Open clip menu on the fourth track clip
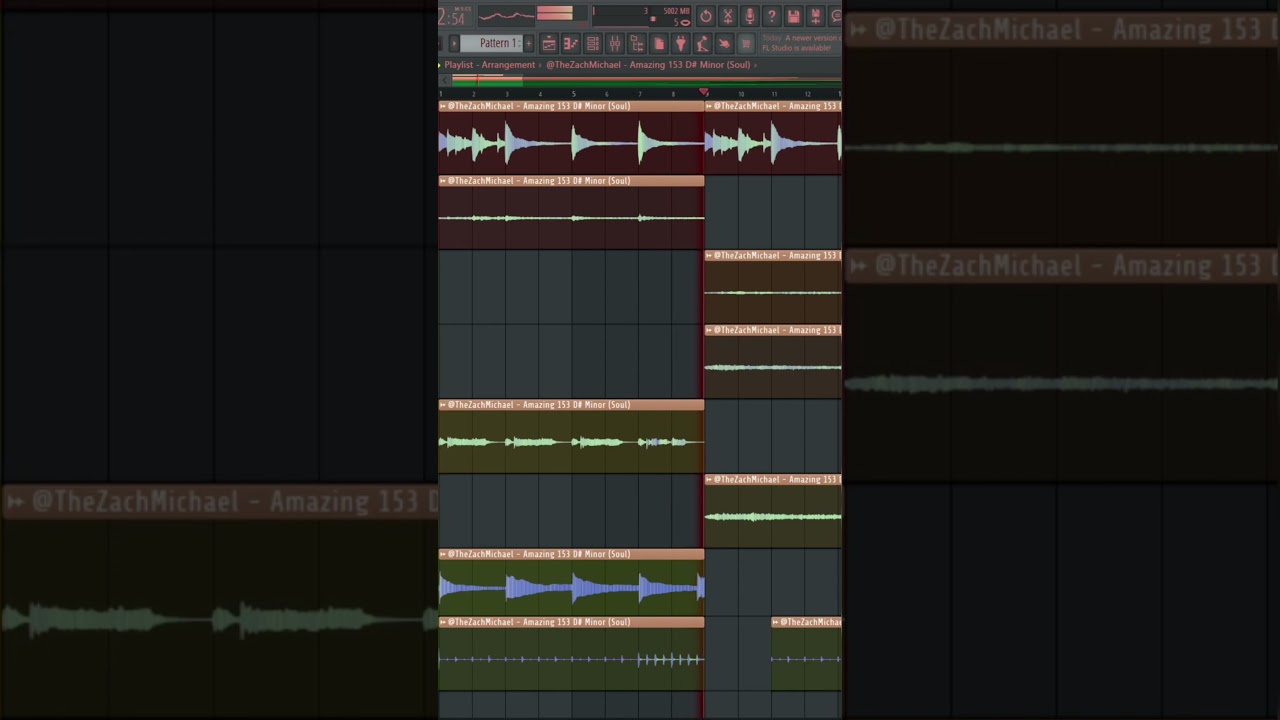This screenshot has width=1280, height=720. (708, 330)
